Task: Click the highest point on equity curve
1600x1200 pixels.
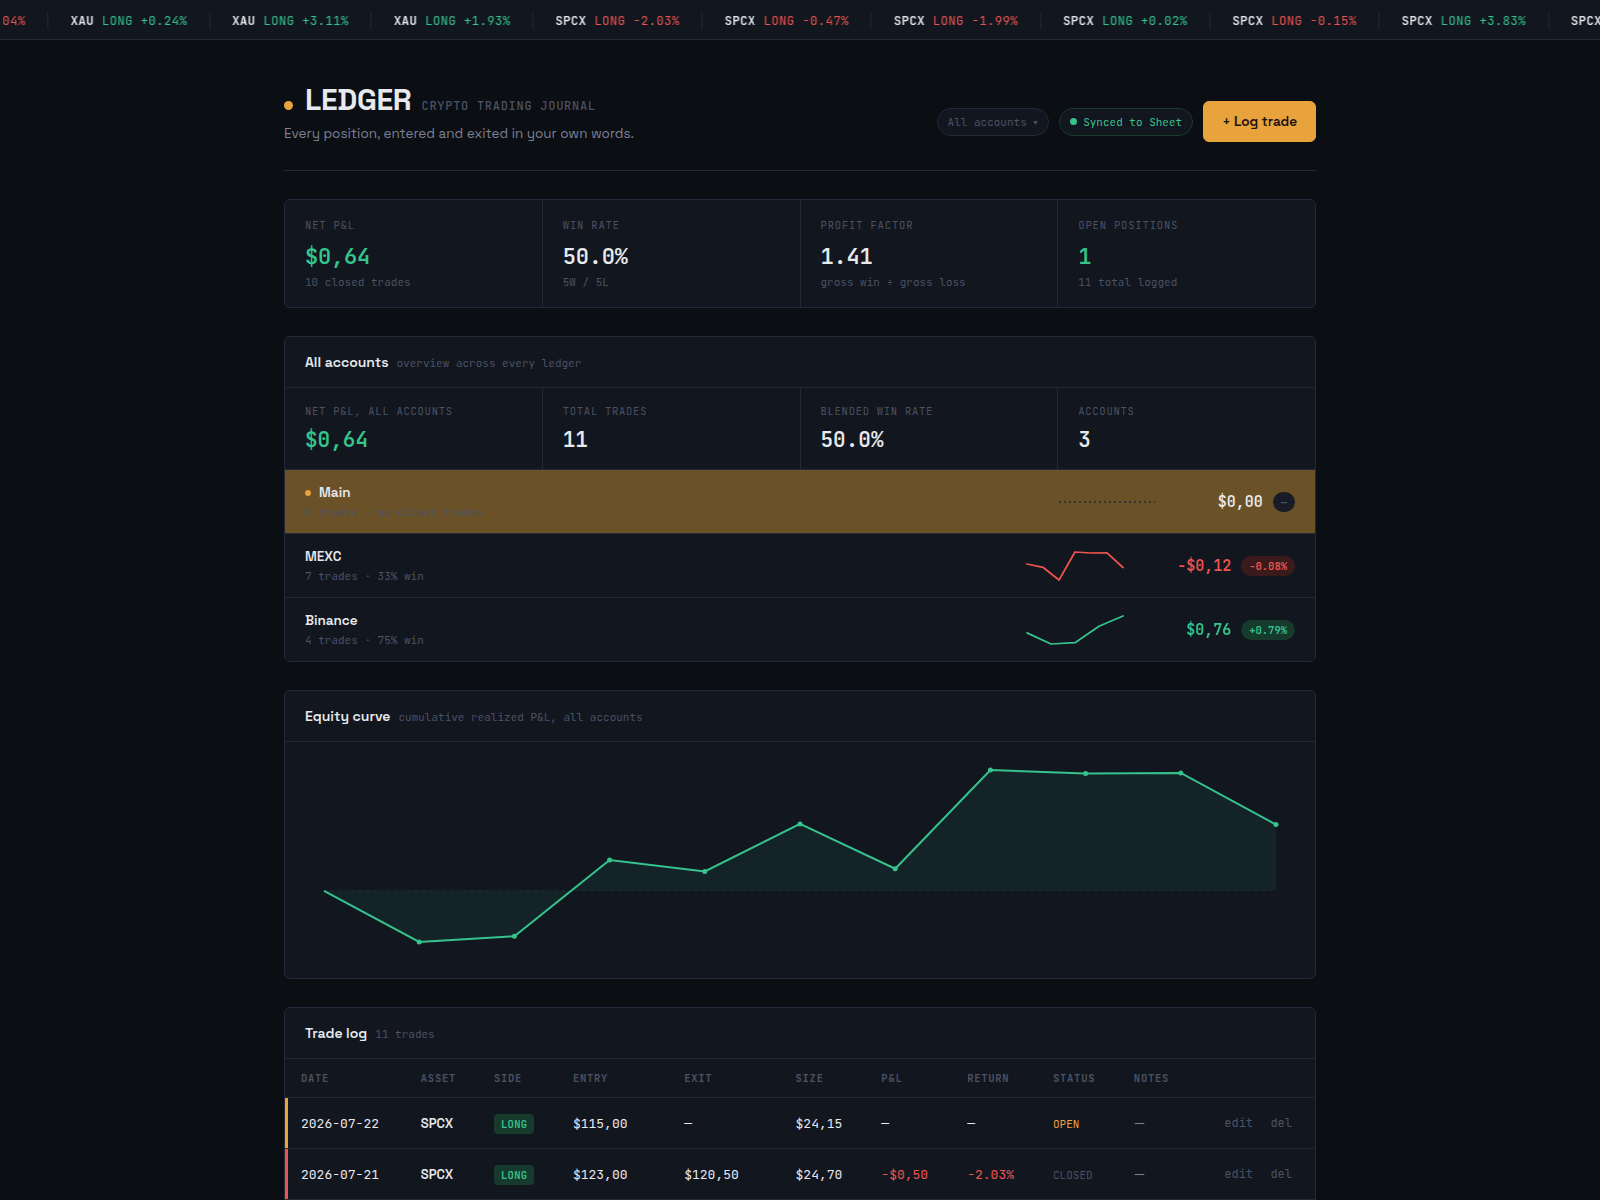Action: [x=990, y=770]
